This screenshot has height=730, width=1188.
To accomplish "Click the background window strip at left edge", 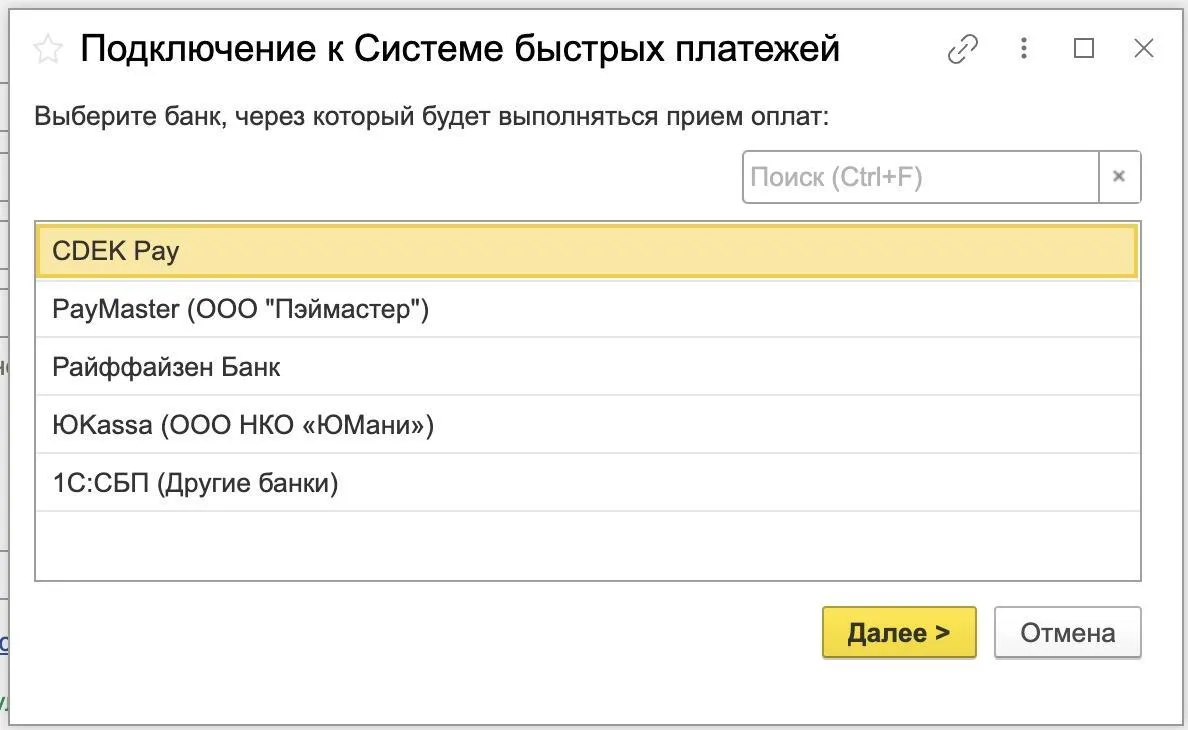I will pyautogui.click(x=4, y=363).
